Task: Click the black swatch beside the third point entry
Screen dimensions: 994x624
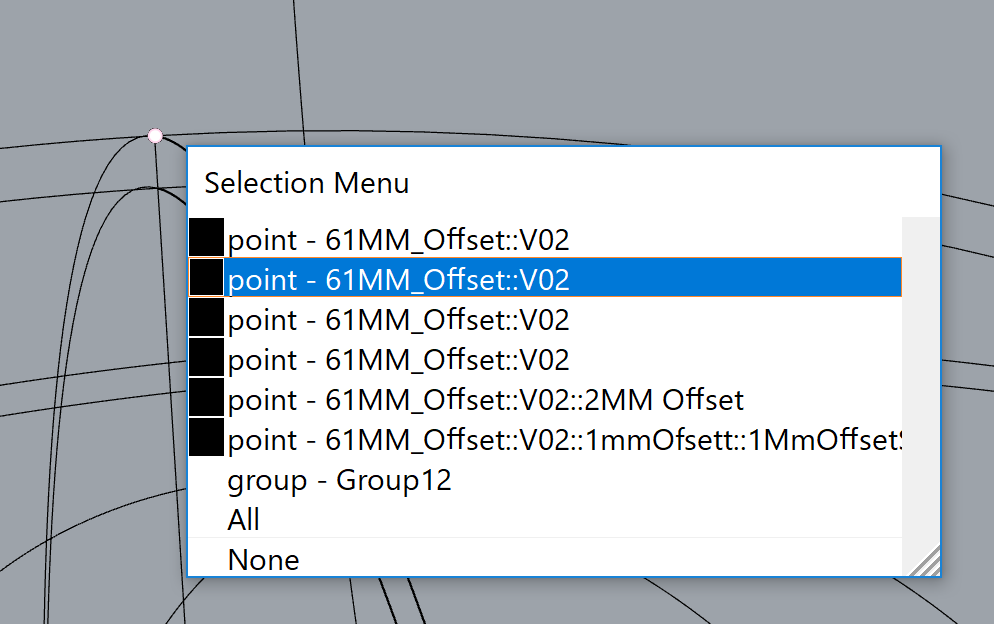Action: click(206, 318)
